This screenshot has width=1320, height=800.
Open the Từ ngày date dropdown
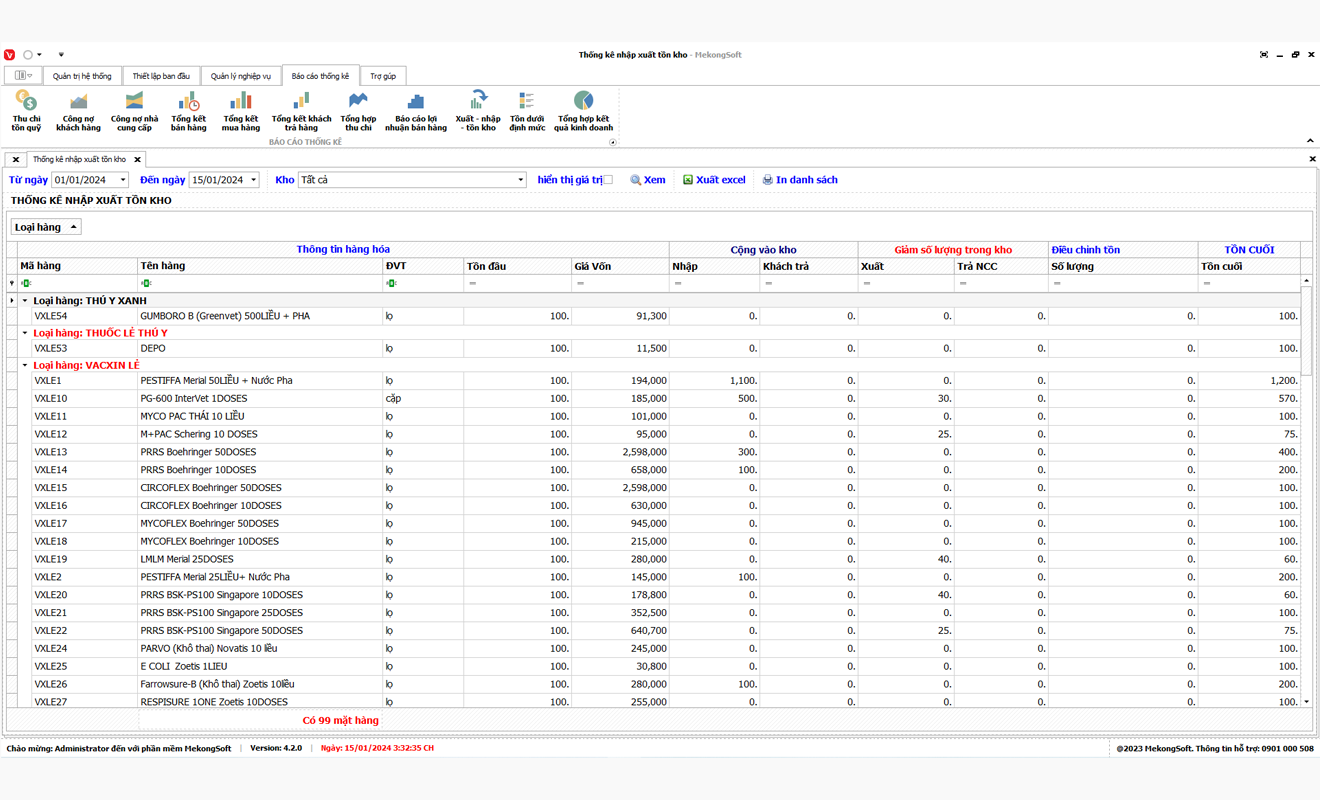click(x=123, y=180)
